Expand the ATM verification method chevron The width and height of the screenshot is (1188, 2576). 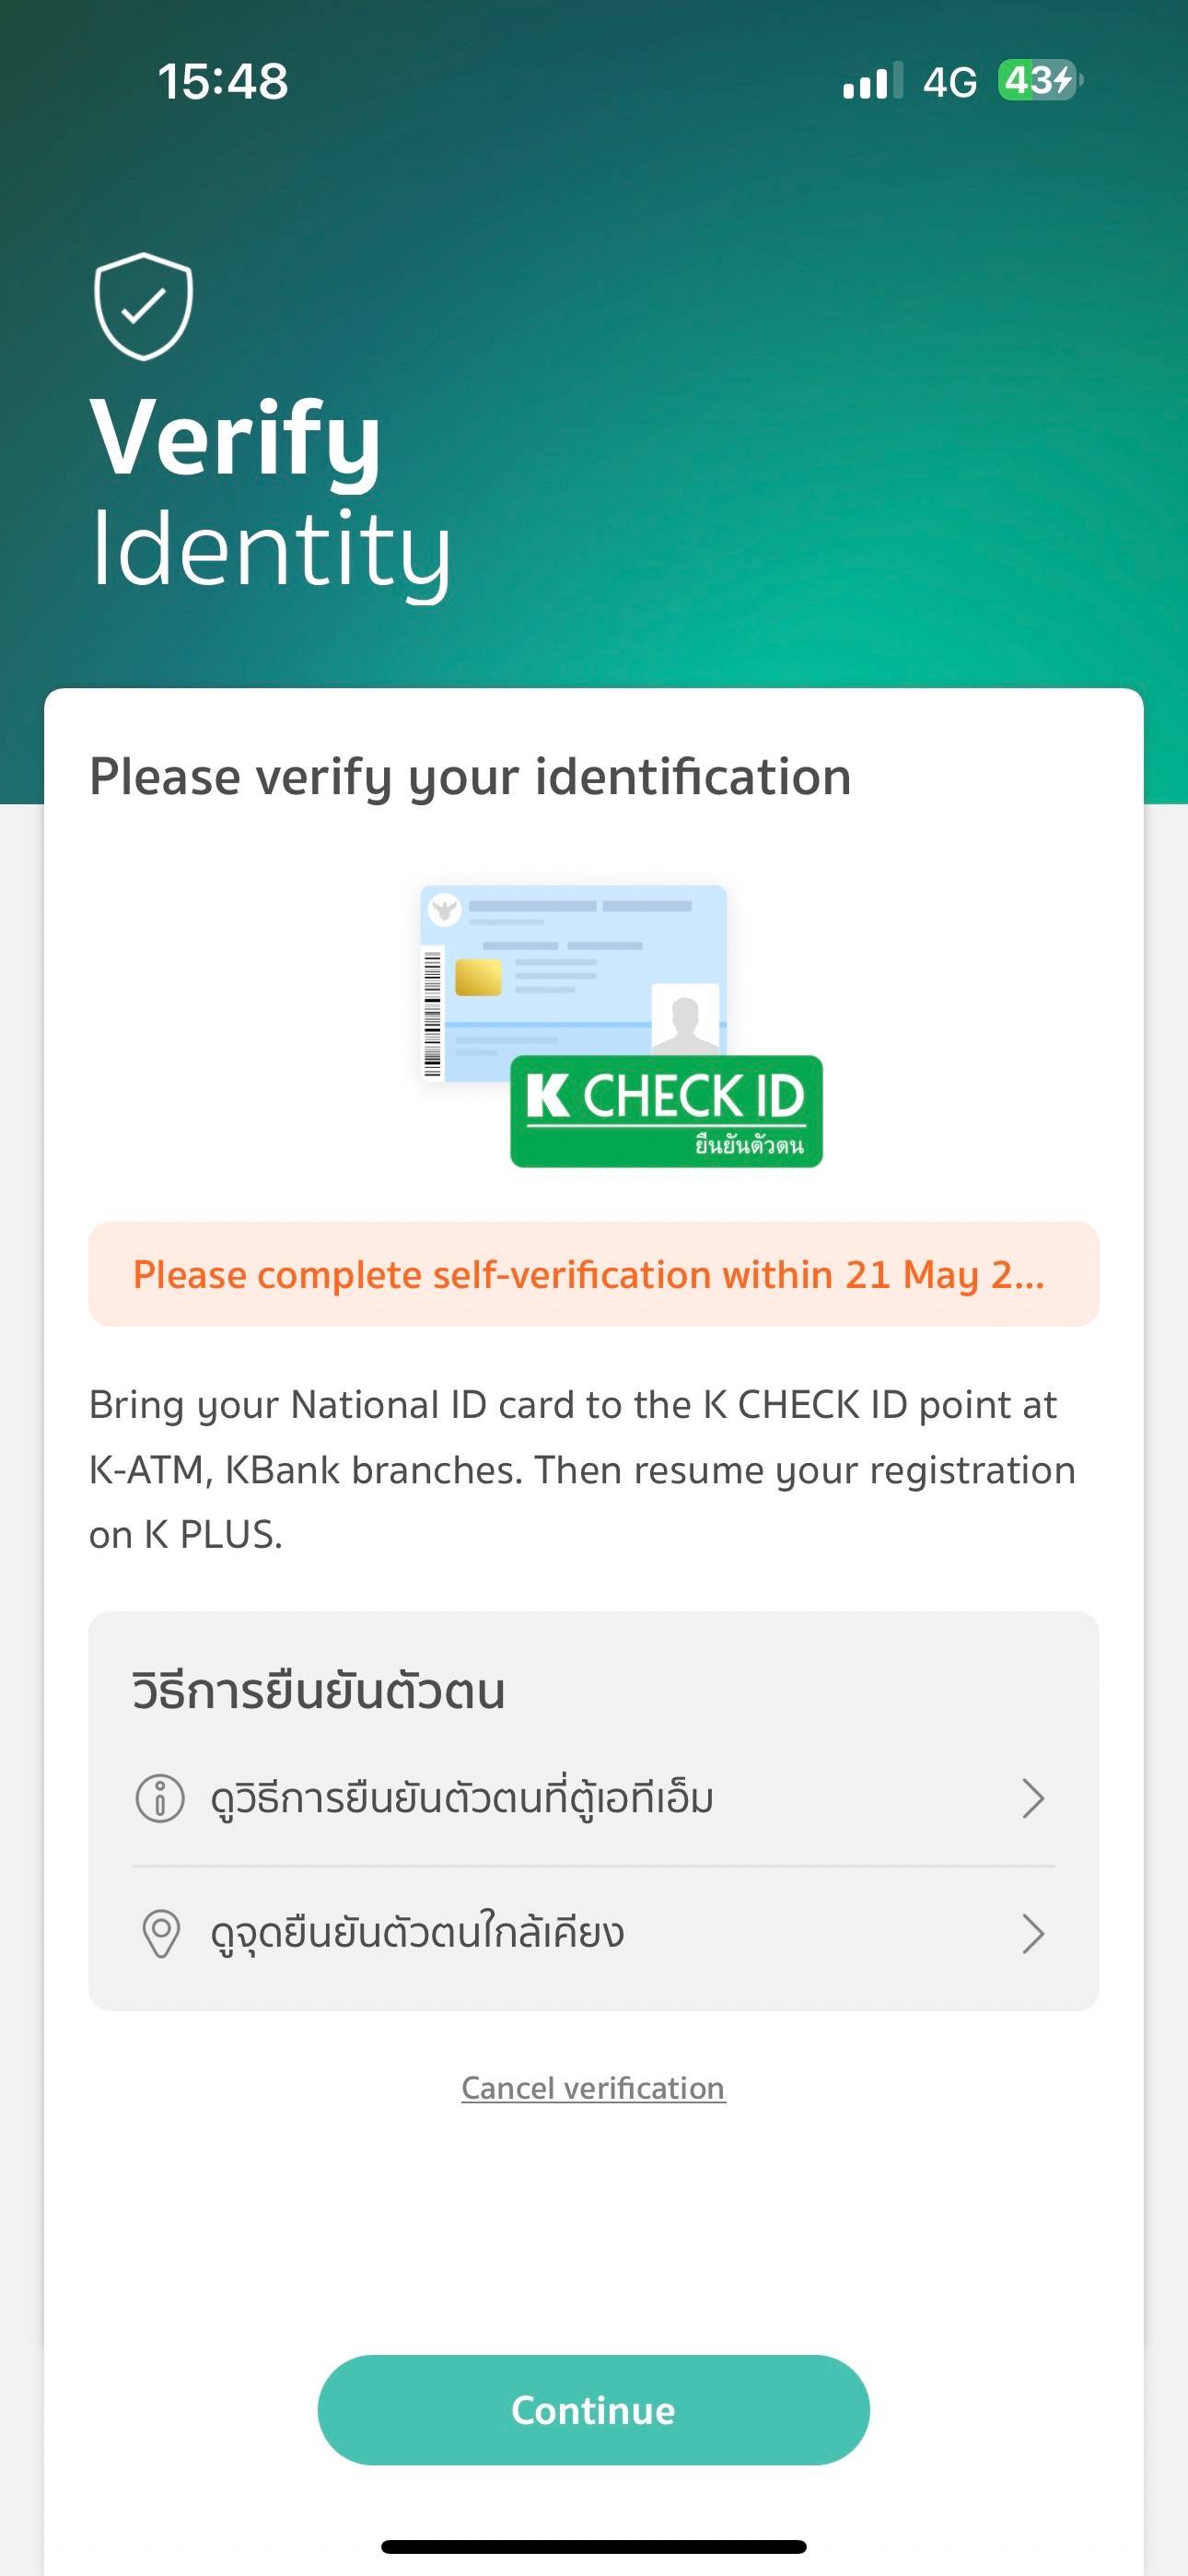pos(1033,1798)
